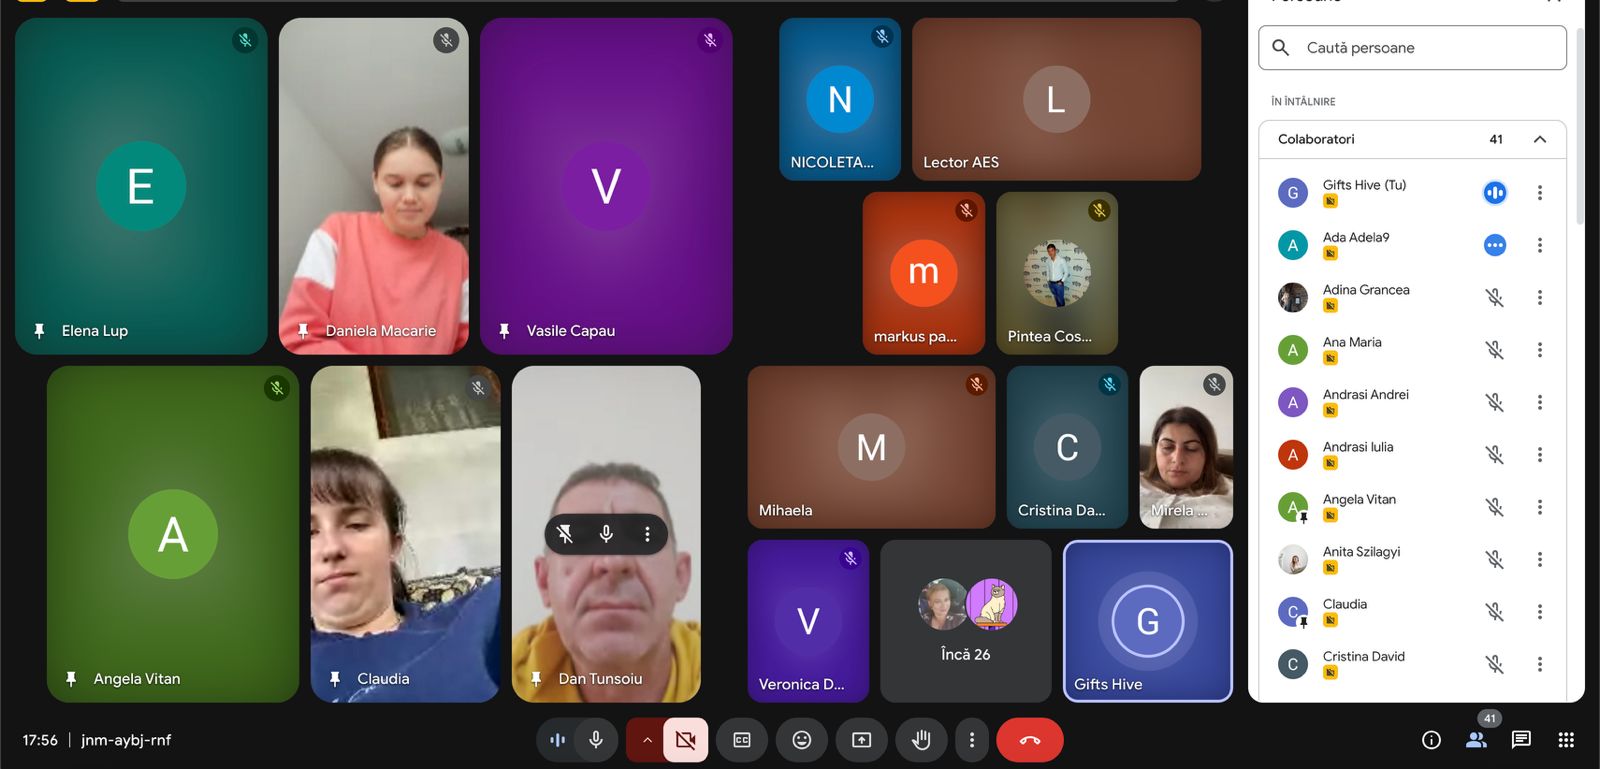Open more options in bottom toolbar
1600x769 pixels.
point(971,740)
